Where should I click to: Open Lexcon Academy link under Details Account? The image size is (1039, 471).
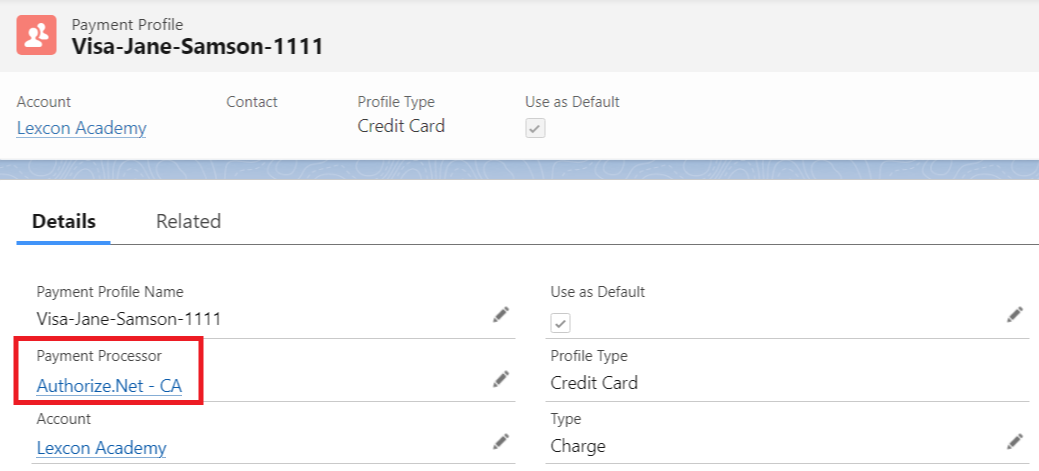[101, 448]
